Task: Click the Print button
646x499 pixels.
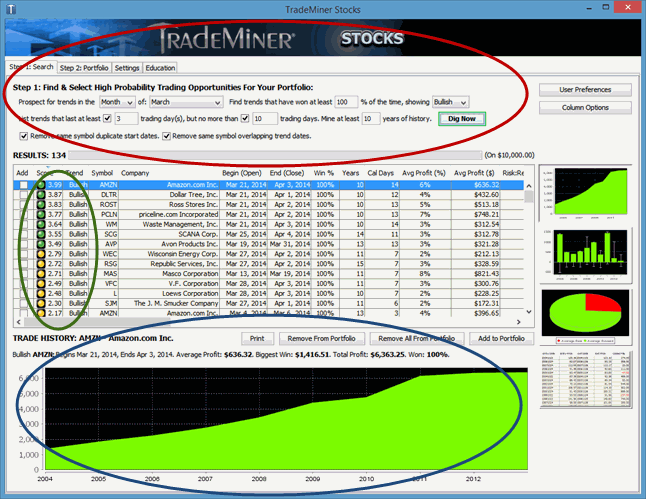Action: click(x=257, y=338)
